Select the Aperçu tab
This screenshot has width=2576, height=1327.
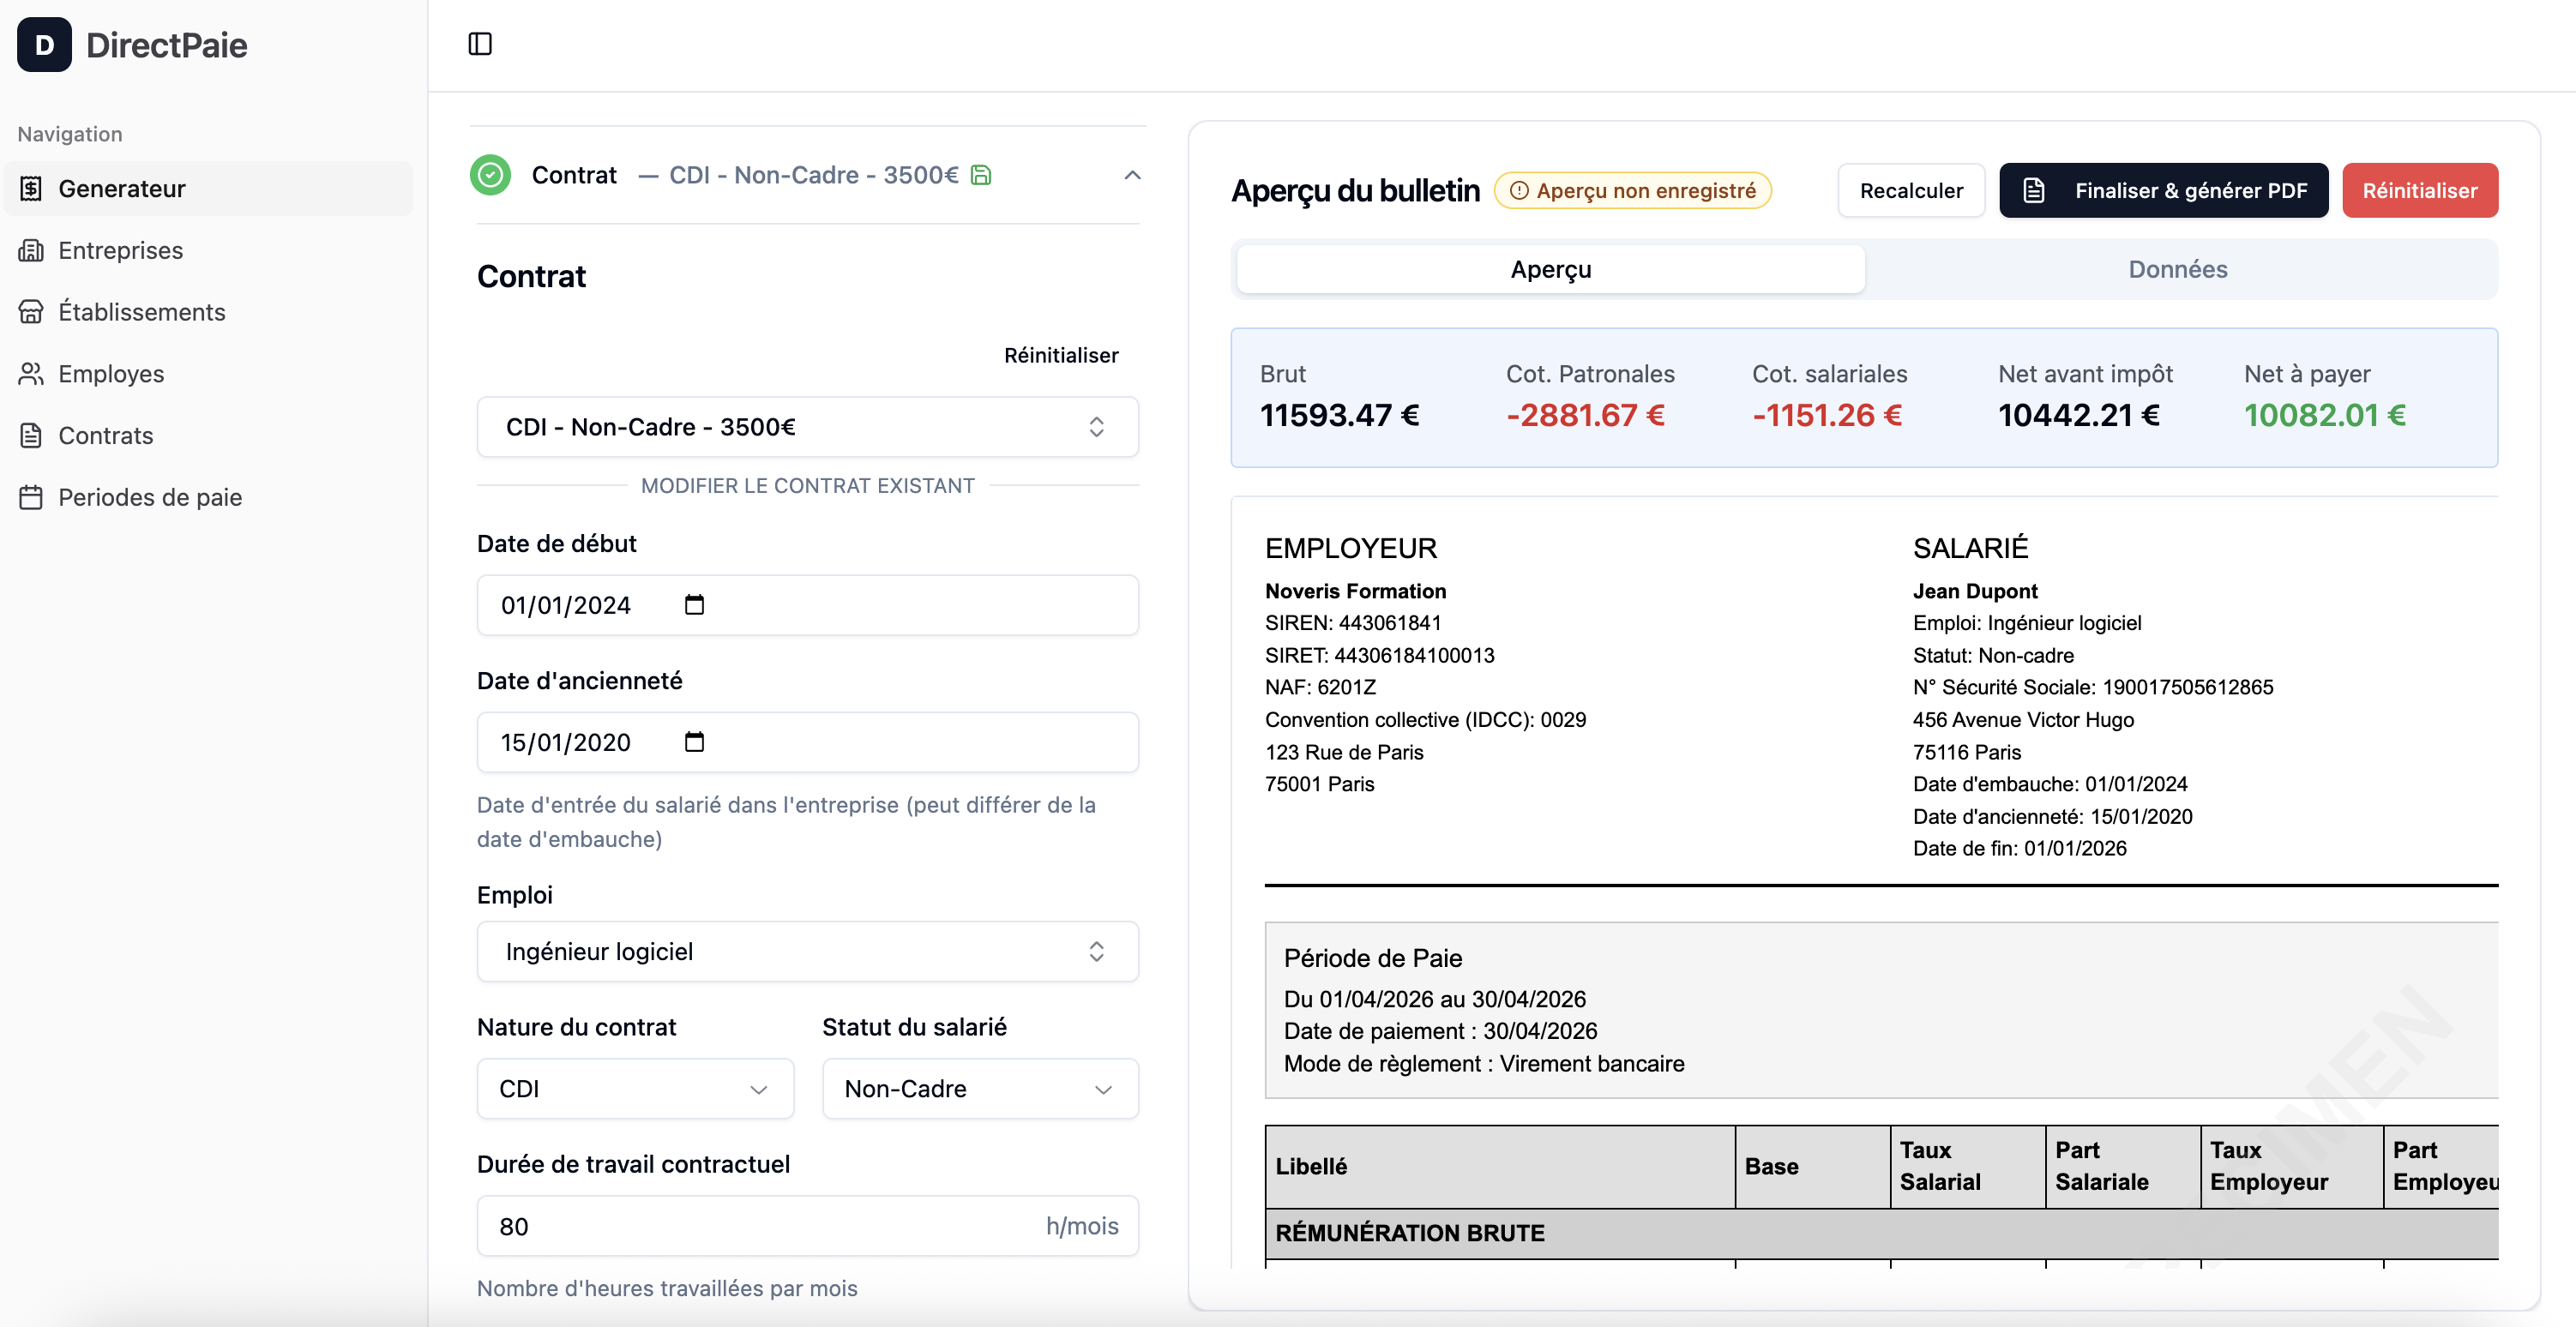click(x=1550, y=269)
